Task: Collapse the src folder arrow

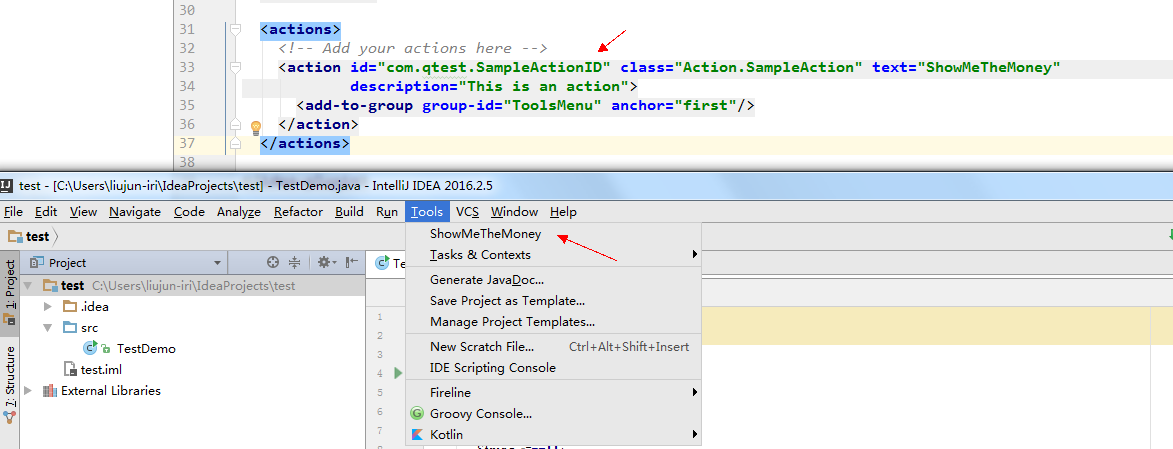Action: tap(48, 328)
